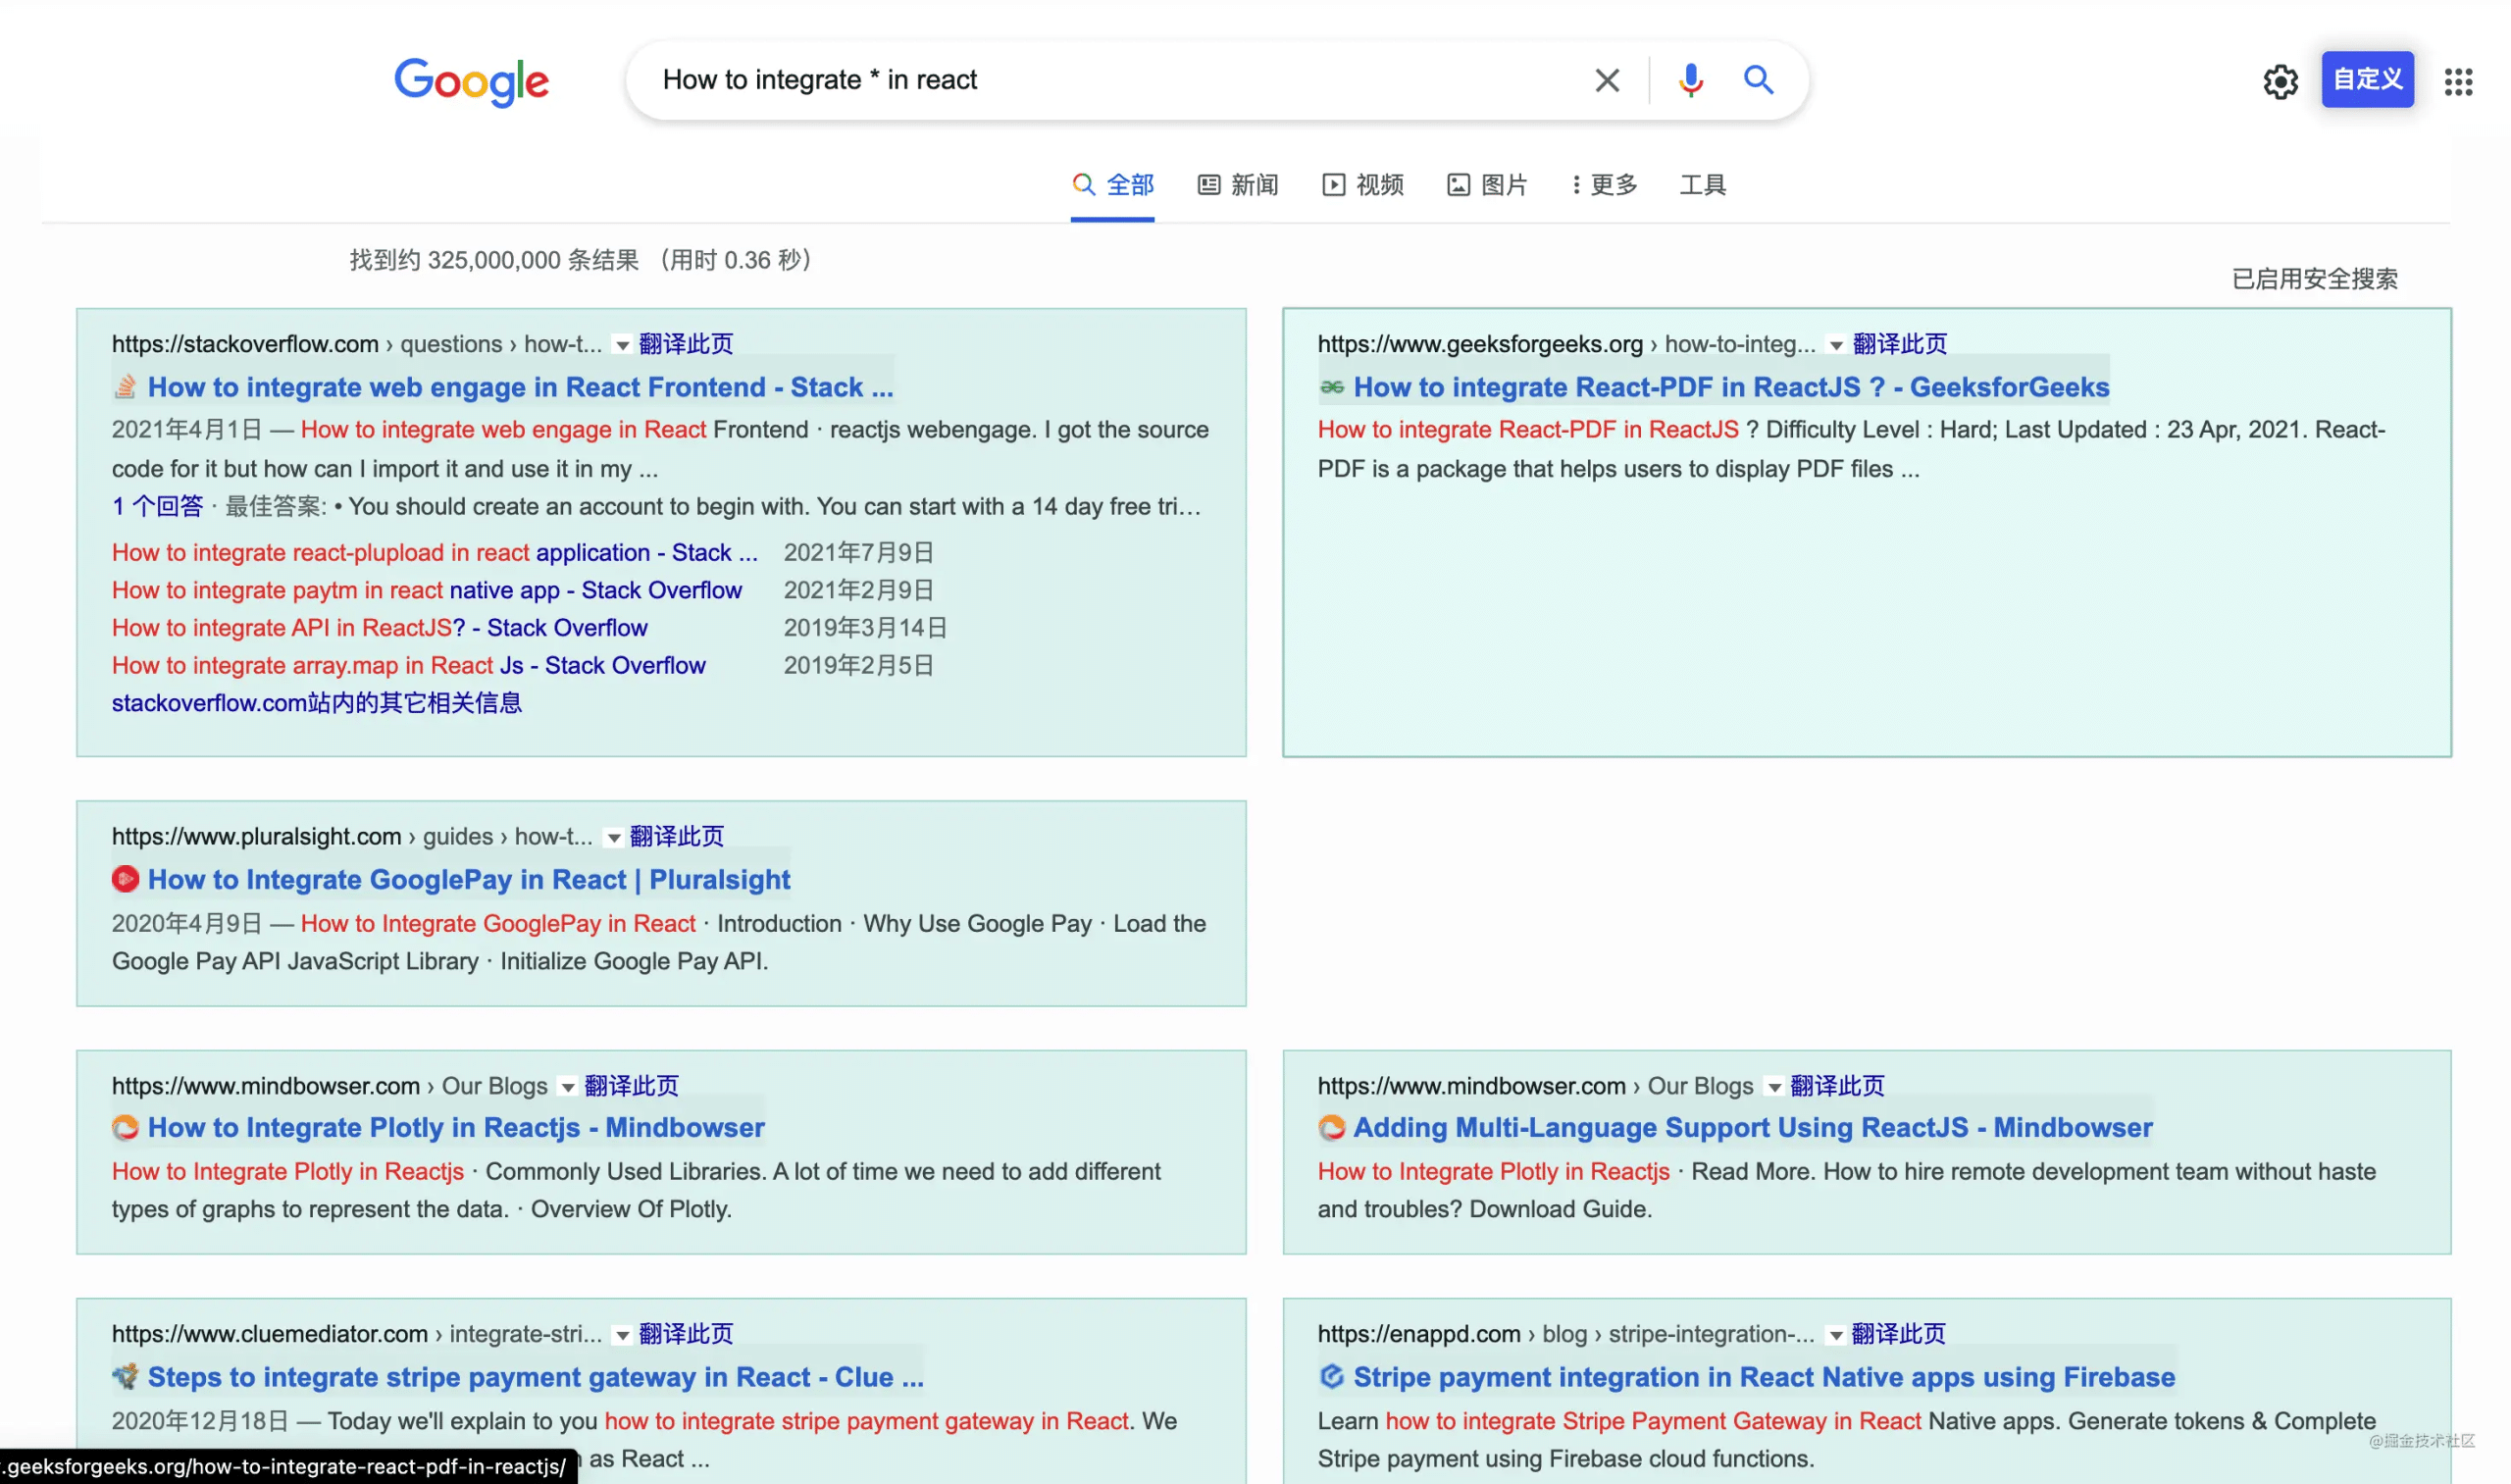This screenshot has height=1484, width=2511.
Task: Open the 工具 search tools
Action: (x=1702, y=185)
